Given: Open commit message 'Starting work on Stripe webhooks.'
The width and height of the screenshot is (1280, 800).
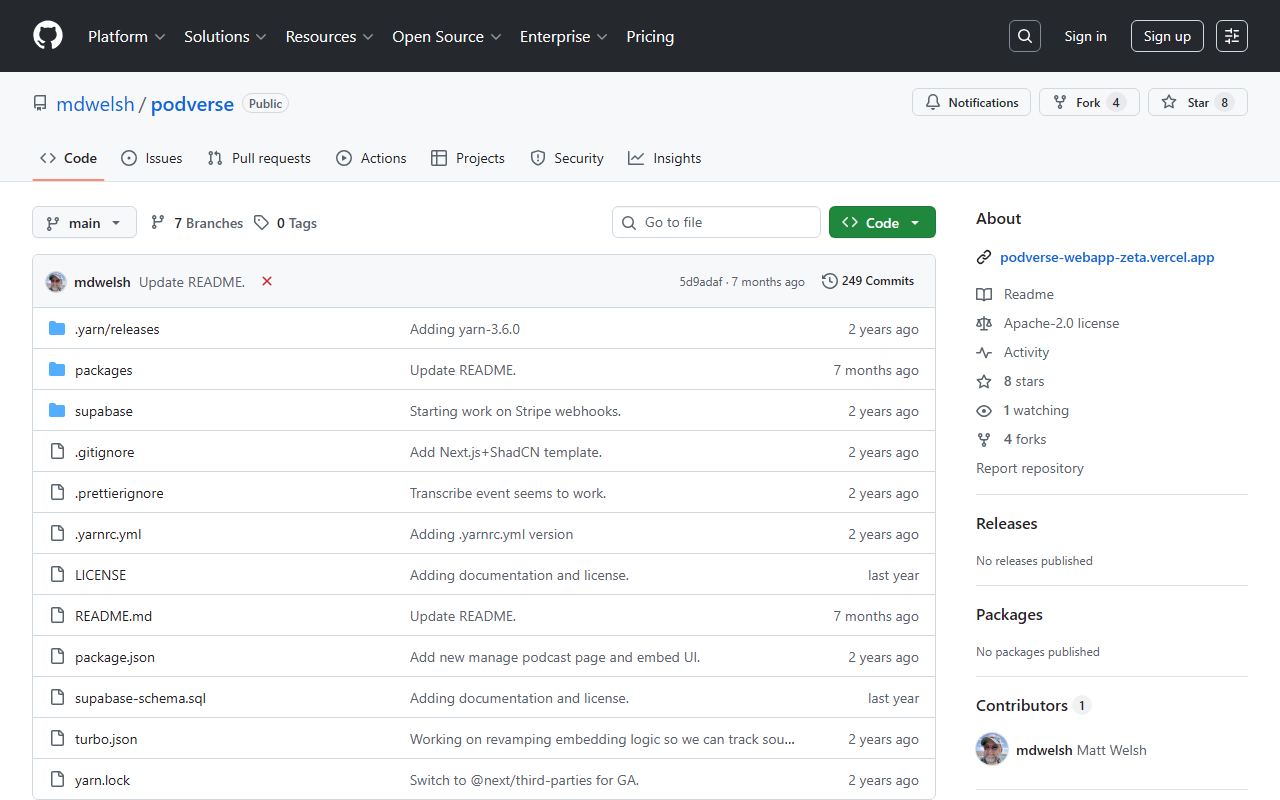Looking at the screenshot, I should coord(515,411).
